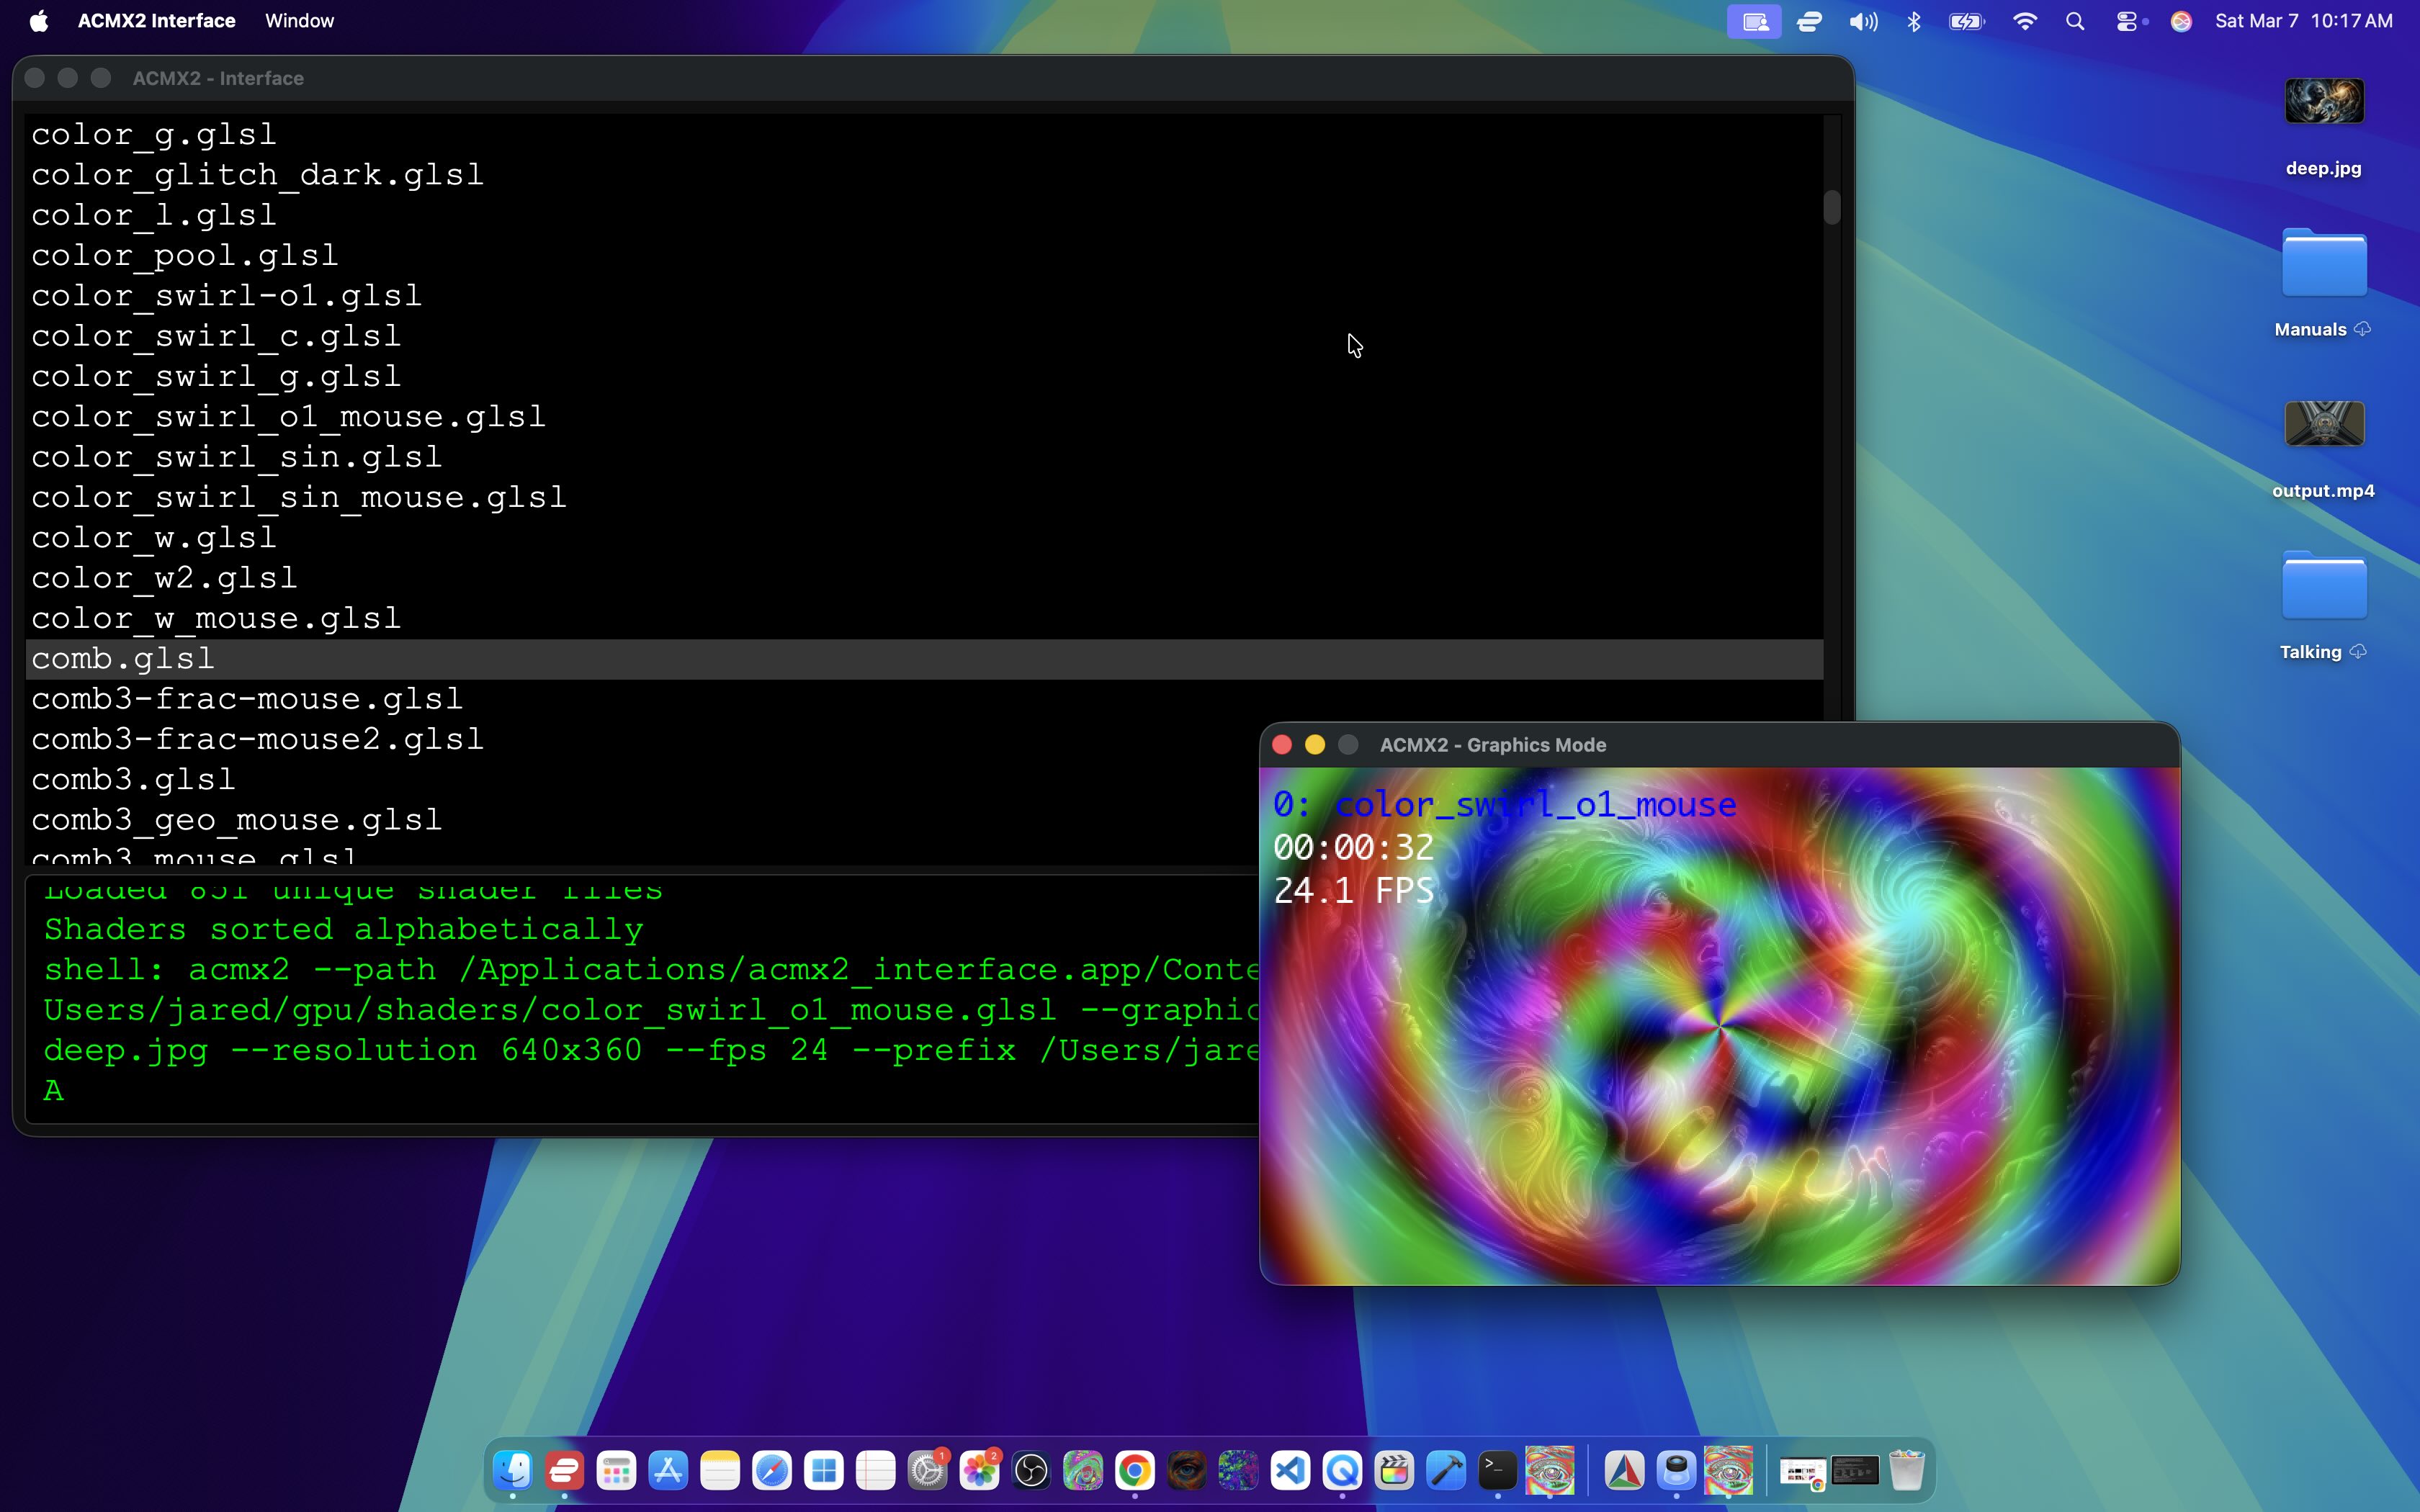Click the '24.1 FPS' readout in Graphics Mode
The width and height of the screenshot is (2420, 1512).
1354,890
